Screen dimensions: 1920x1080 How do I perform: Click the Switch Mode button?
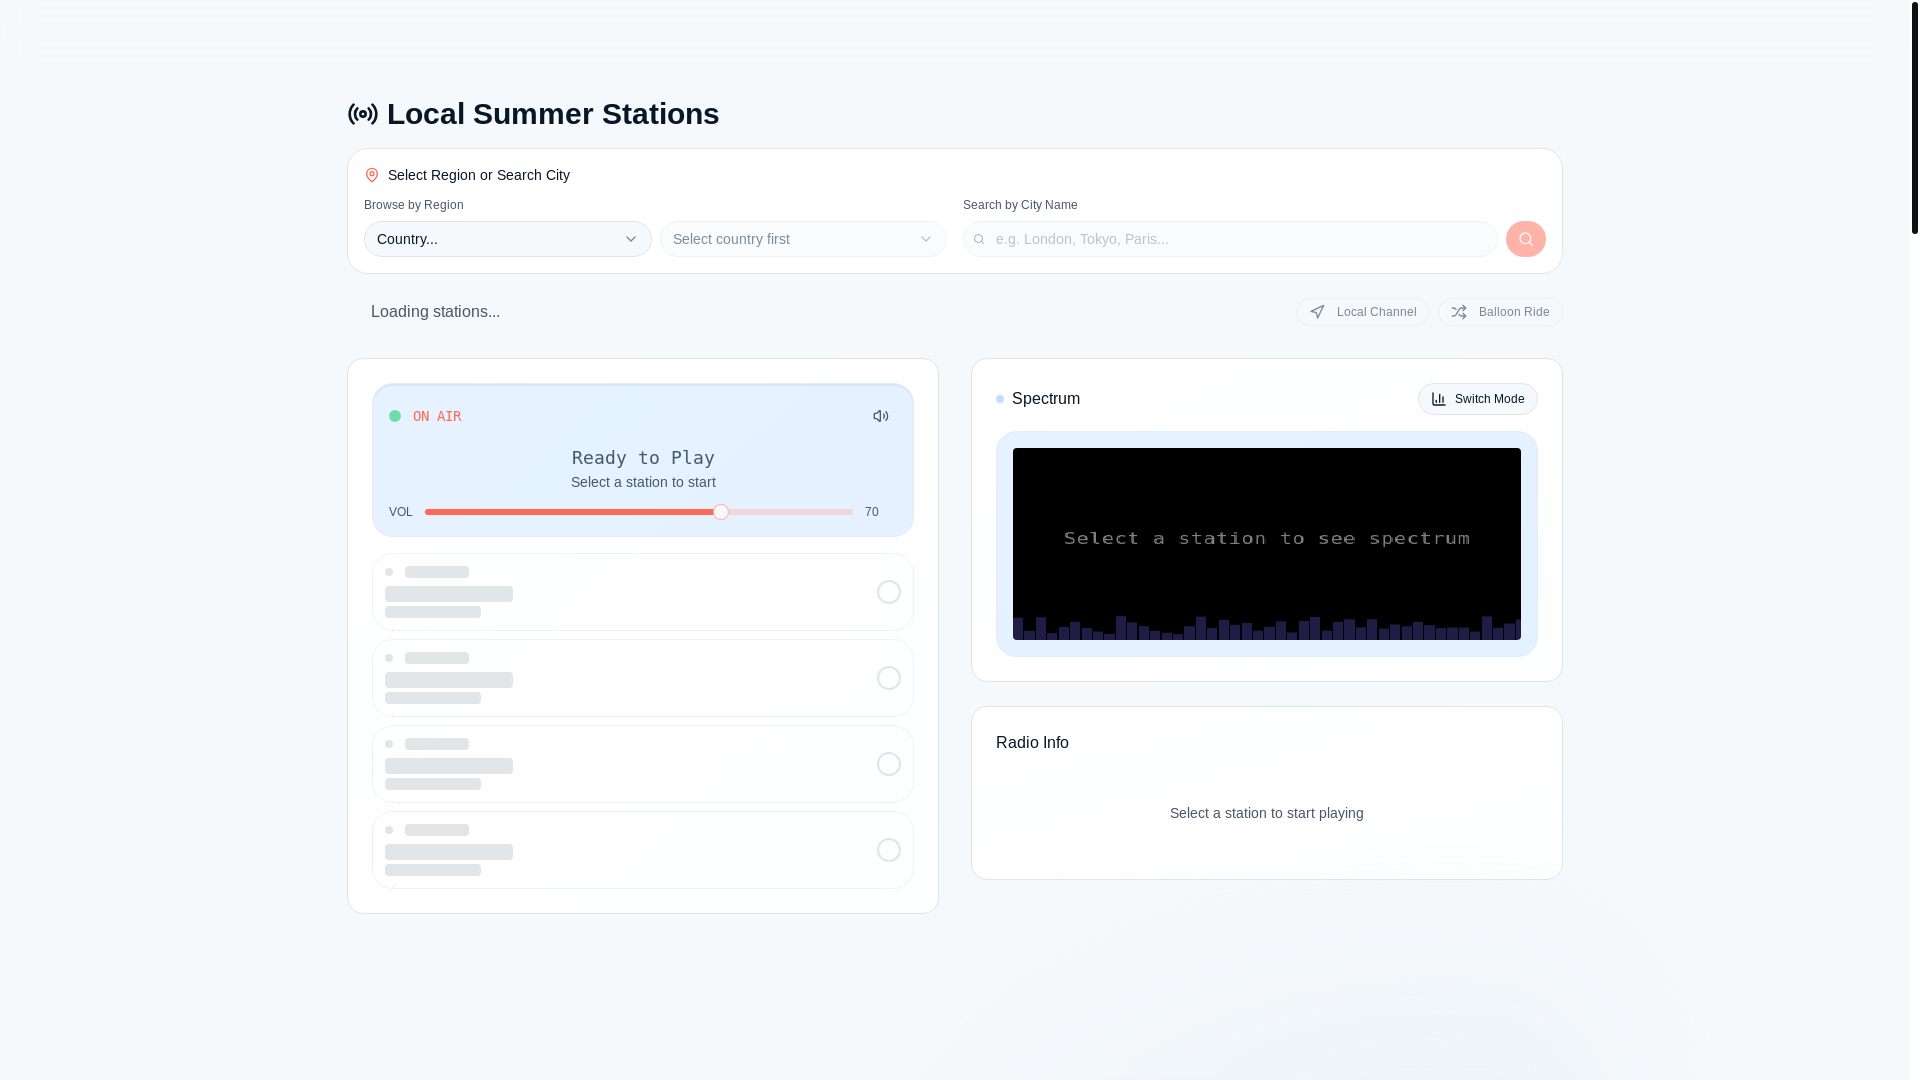(1478, 399)
